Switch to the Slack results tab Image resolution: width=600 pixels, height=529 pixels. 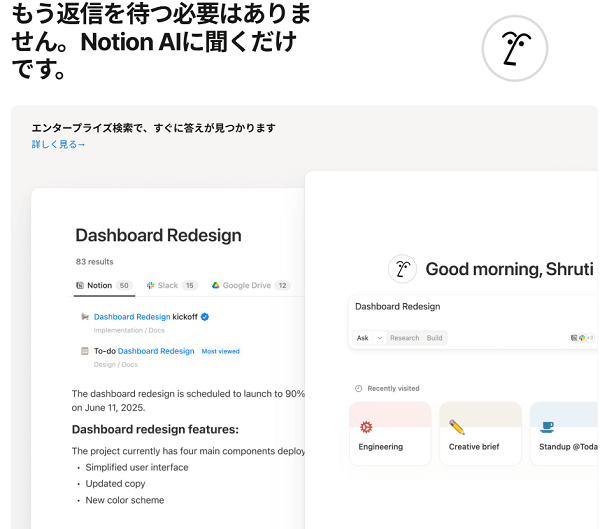172,285
